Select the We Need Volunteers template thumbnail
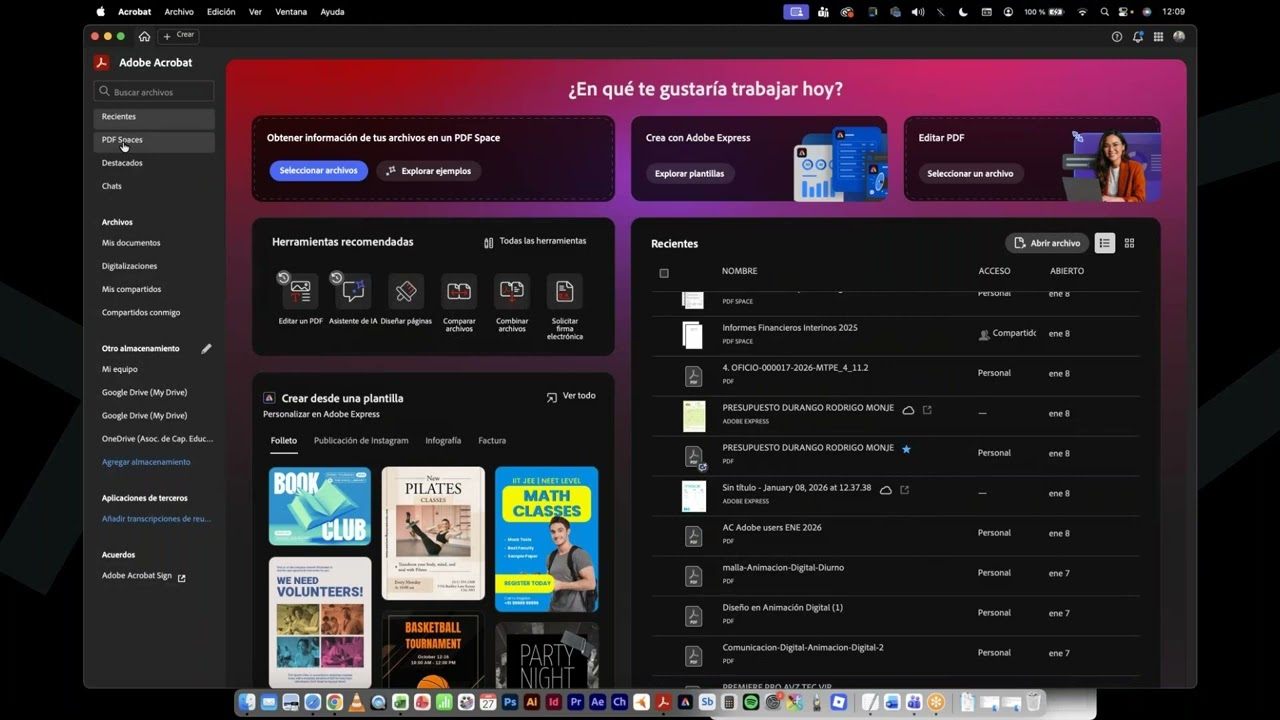 coord(320,621)
